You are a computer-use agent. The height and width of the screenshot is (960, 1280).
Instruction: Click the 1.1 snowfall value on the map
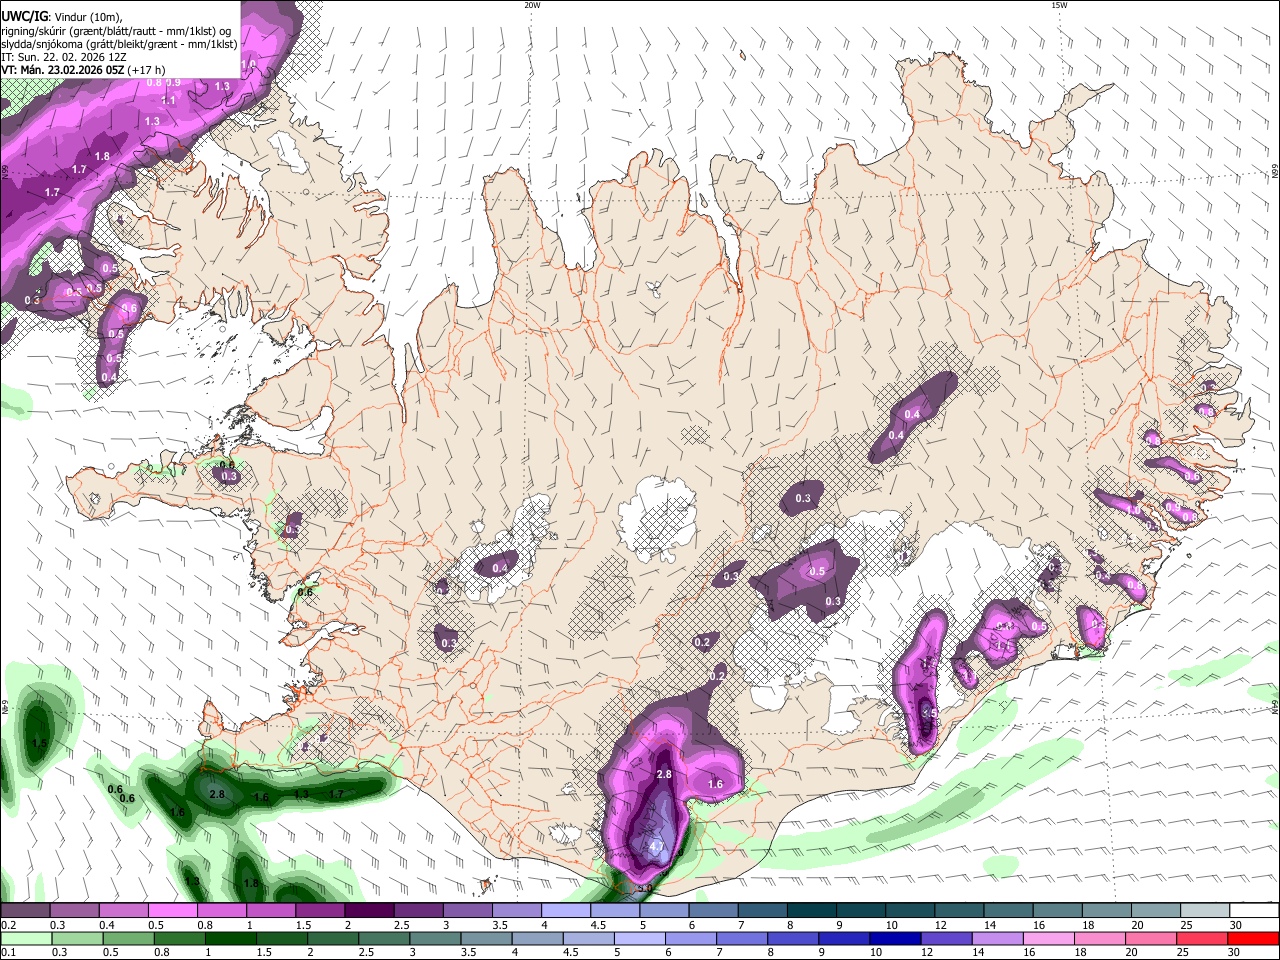point(169,101)
